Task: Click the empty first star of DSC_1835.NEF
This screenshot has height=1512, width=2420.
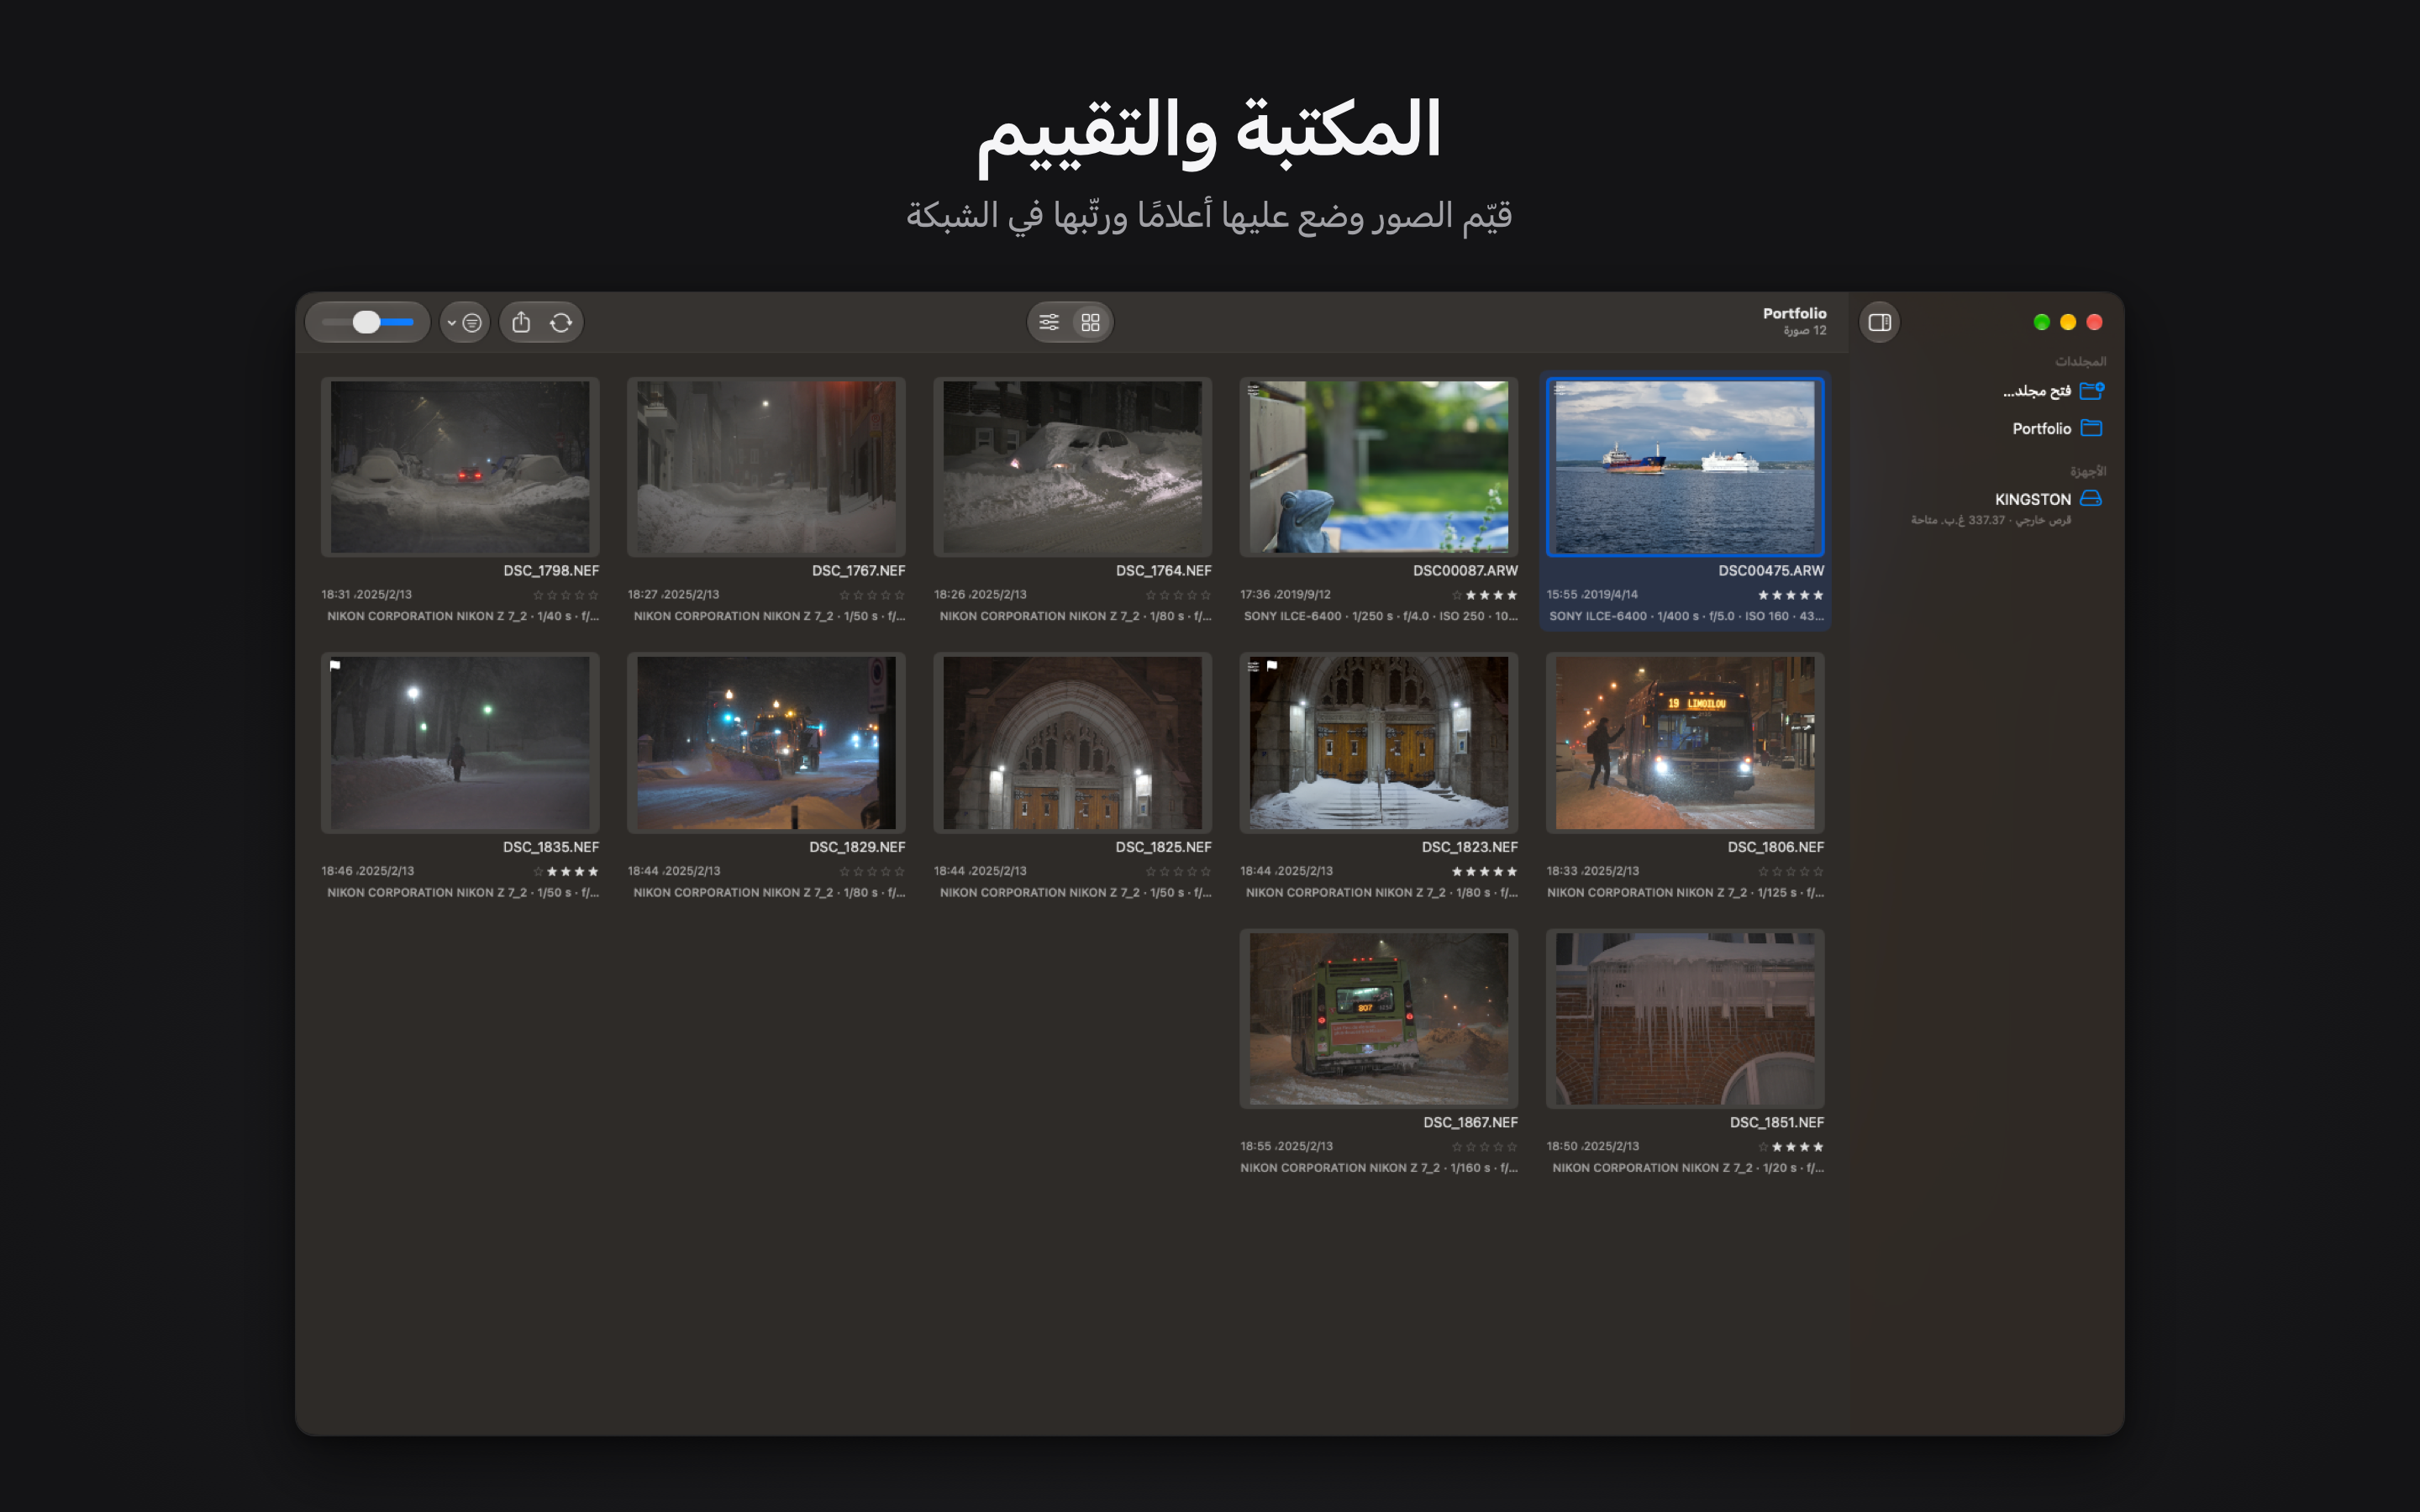Action: 538,871
